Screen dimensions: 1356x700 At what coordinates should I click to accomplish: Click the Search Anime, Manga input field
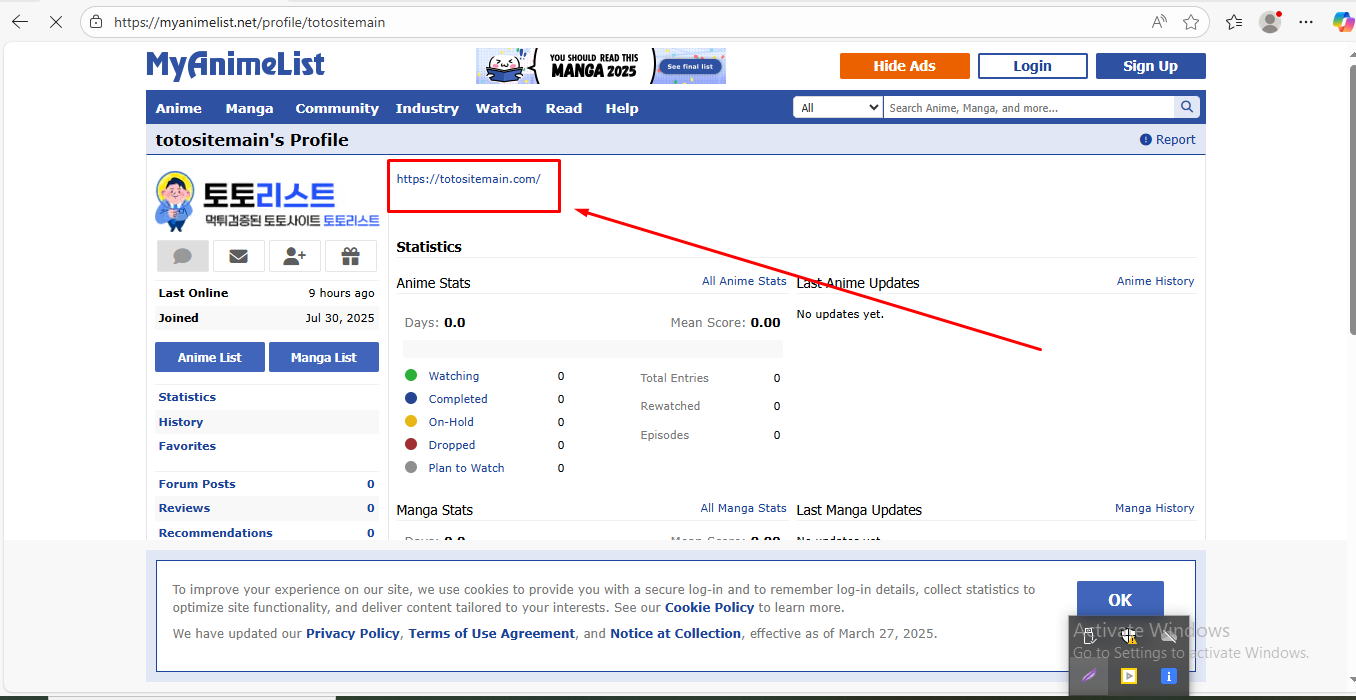click(x=1028, y=108)
